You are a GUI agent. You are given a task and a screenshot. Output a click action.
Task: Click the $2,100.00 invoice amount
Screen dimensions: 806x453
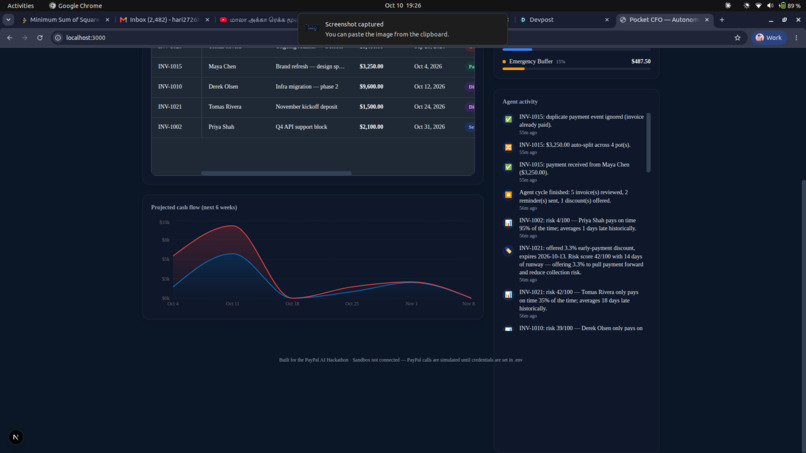pyautogui.click(x=371, y=126)
